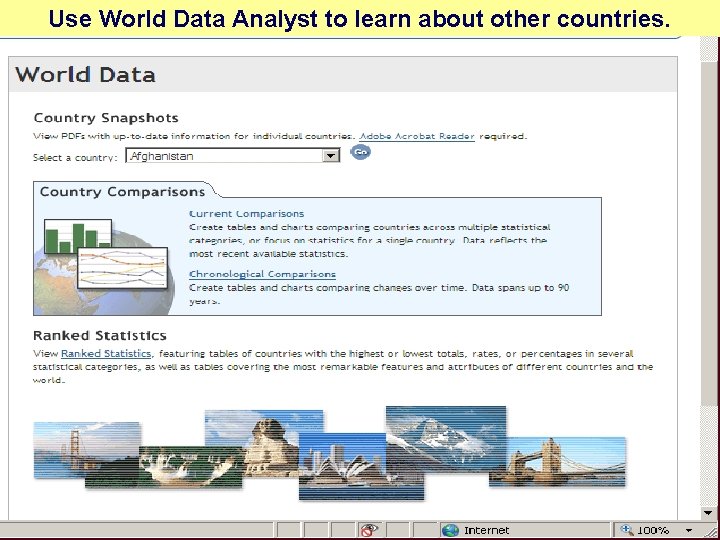This screenshot has width=720, height=540.
Task: Click the 'Select a country:' label
Action: tap(75, 158)
